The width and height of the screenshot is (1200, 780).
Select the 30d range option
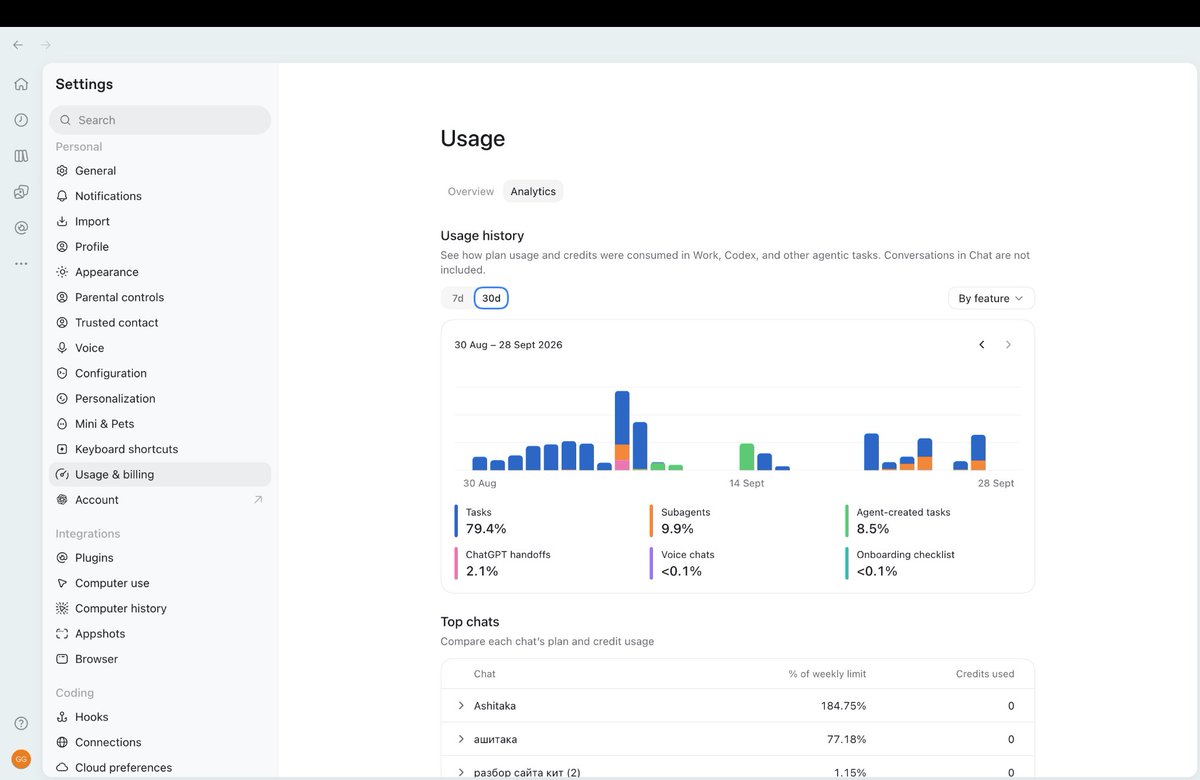click(x=491, y=298)
